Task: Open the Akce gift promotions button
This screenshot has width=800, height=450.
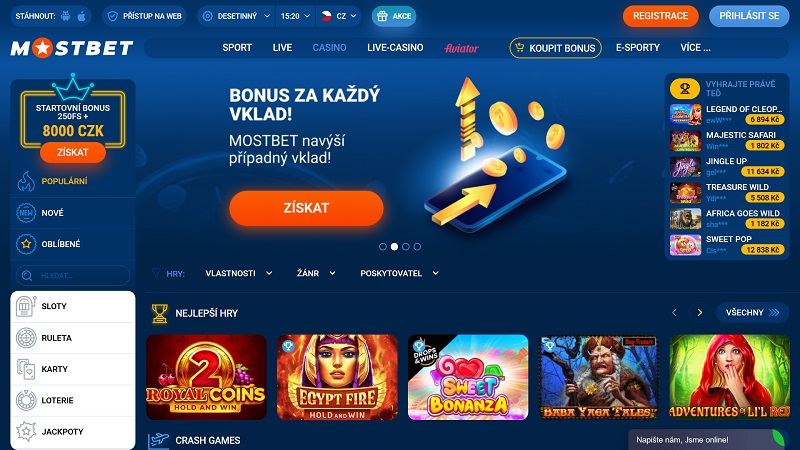Action: [393, 16]
